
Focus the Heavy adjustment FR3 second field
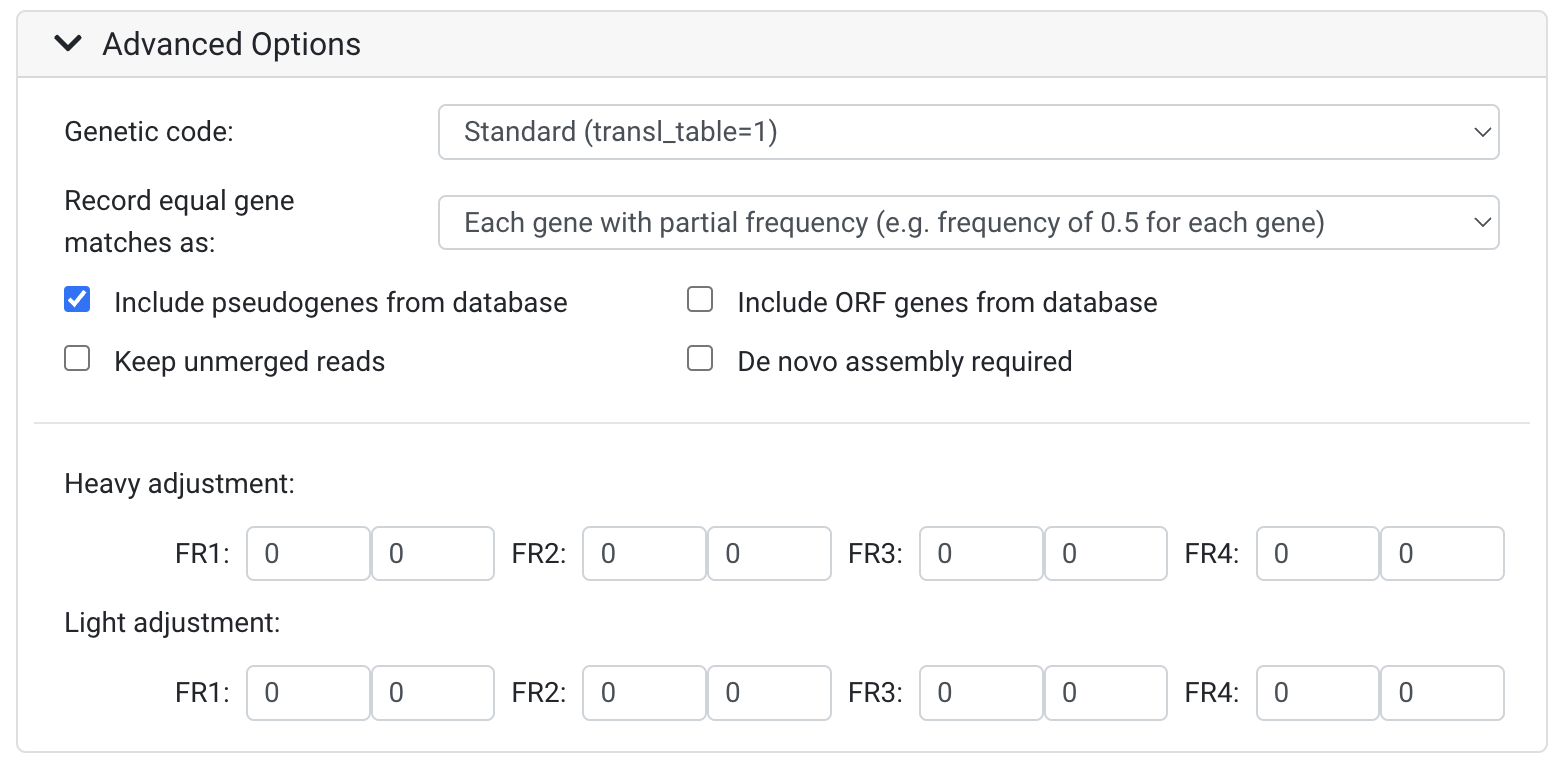coord(1106,554)
